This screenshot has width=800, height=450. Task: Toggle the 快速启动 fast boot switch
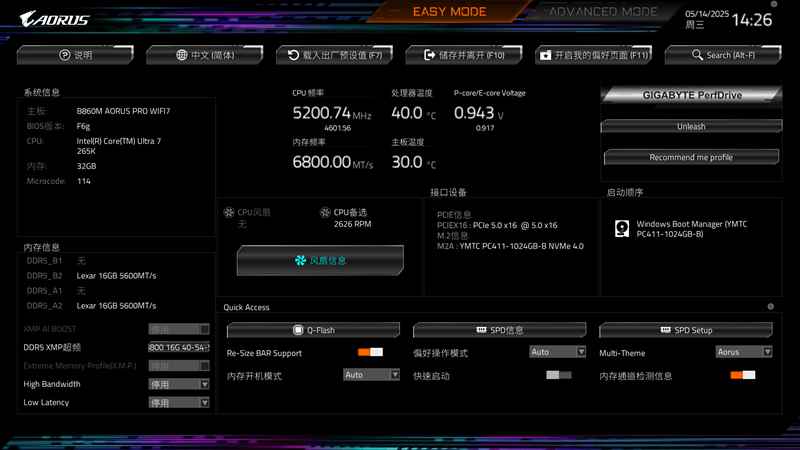[559, 375]
